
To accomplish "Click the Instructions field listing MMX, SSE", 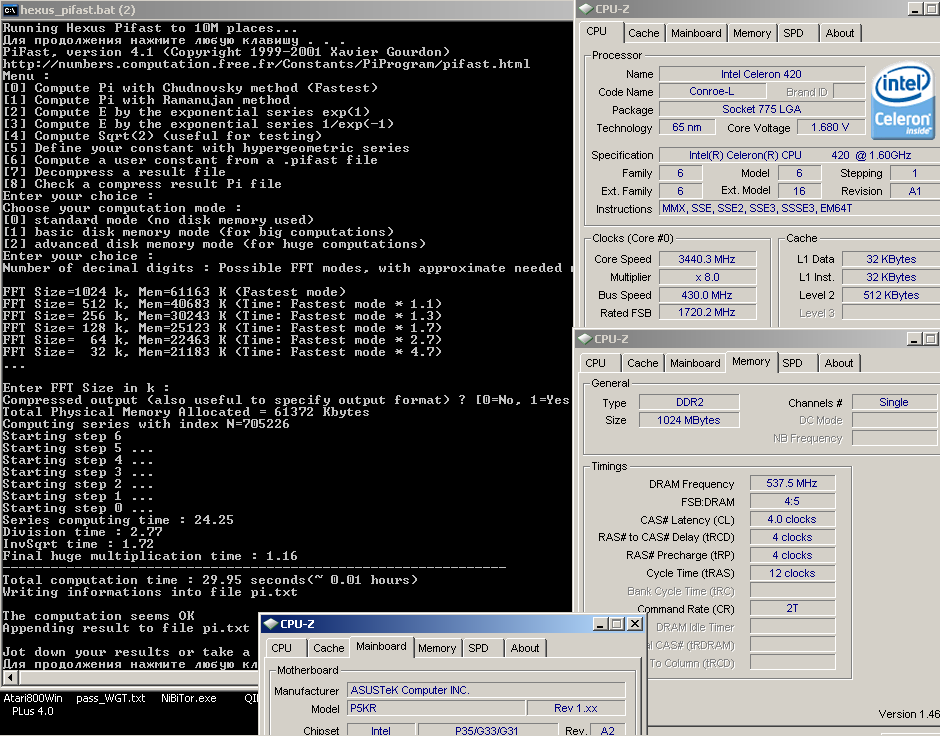I will 800,209.
